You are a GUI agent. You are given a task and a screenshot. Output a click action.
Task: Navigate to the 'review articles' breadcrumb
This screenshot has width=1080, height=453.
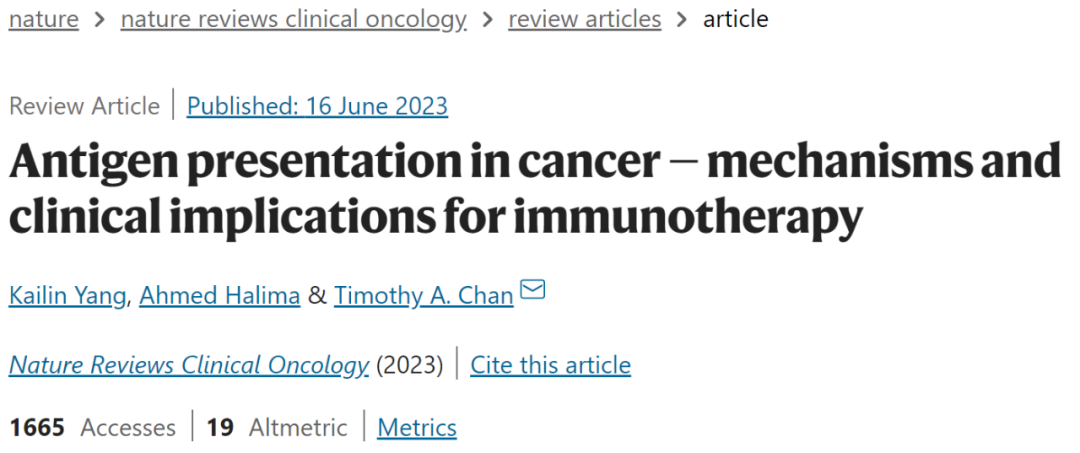[x=584, y=20]
